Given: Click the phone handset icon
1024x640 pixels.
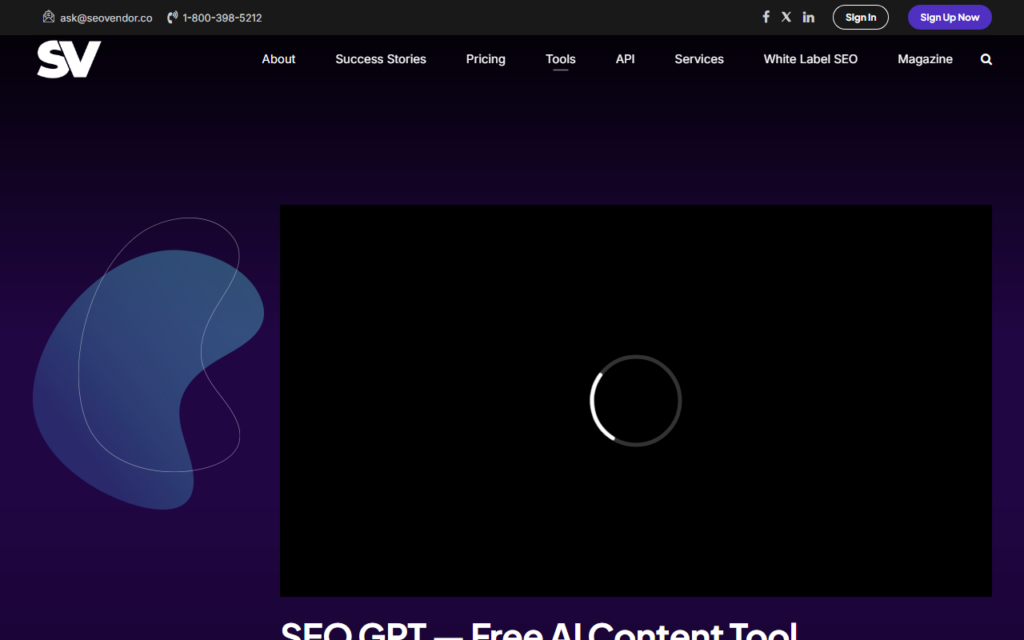Looking at the screenshot, I should (172, 18).
